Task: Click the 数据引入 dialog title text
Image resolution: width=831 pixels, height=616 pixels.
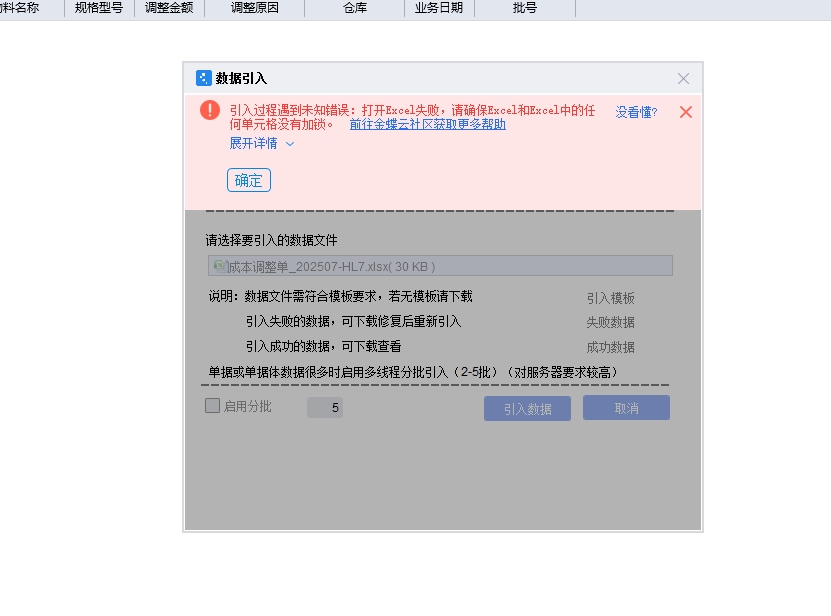Action: pos(241,78)
